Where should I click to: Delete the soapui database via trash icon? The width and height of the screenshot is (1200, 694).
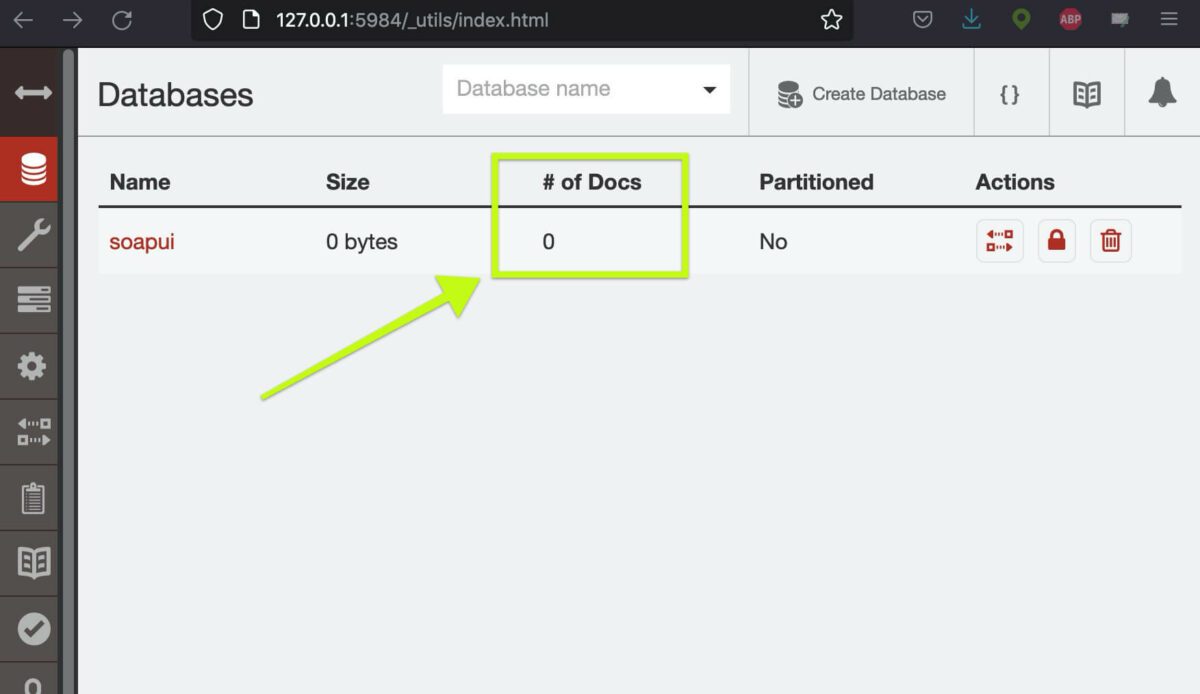1111,241
